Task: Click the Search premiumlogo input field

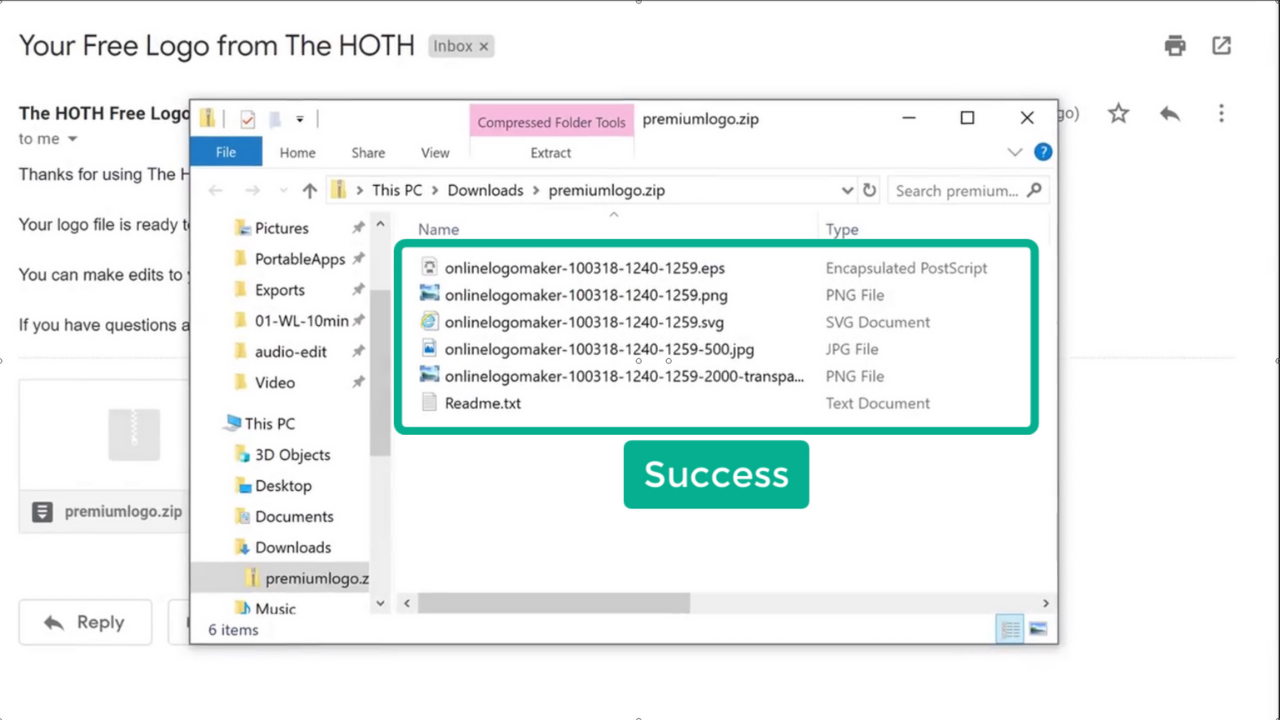Action: coord(957,190)
